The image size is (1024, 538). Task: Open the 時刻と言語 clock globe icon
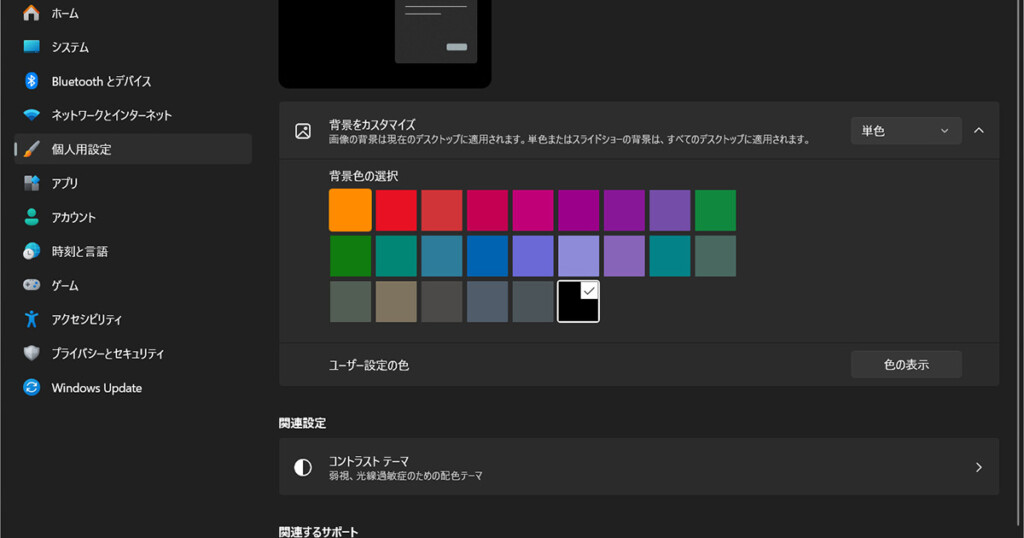(31, 251)
